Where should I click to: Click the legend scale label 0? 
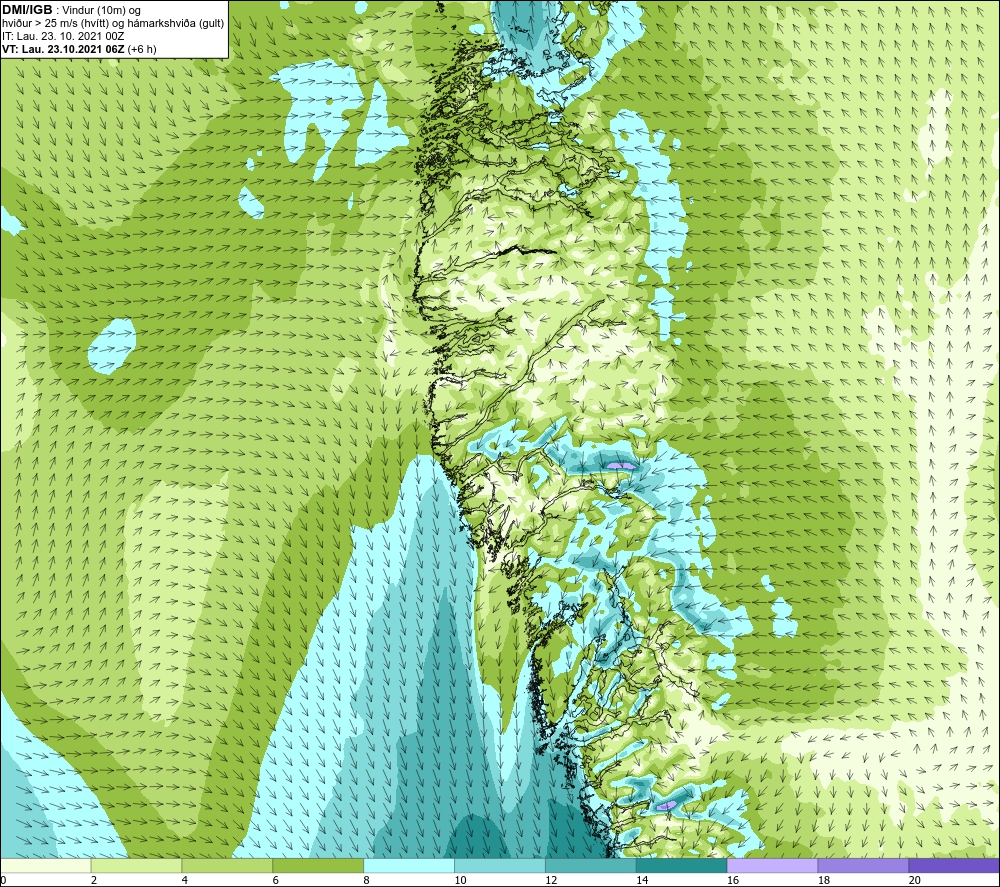pyautogui.click(x=4, y=880)
